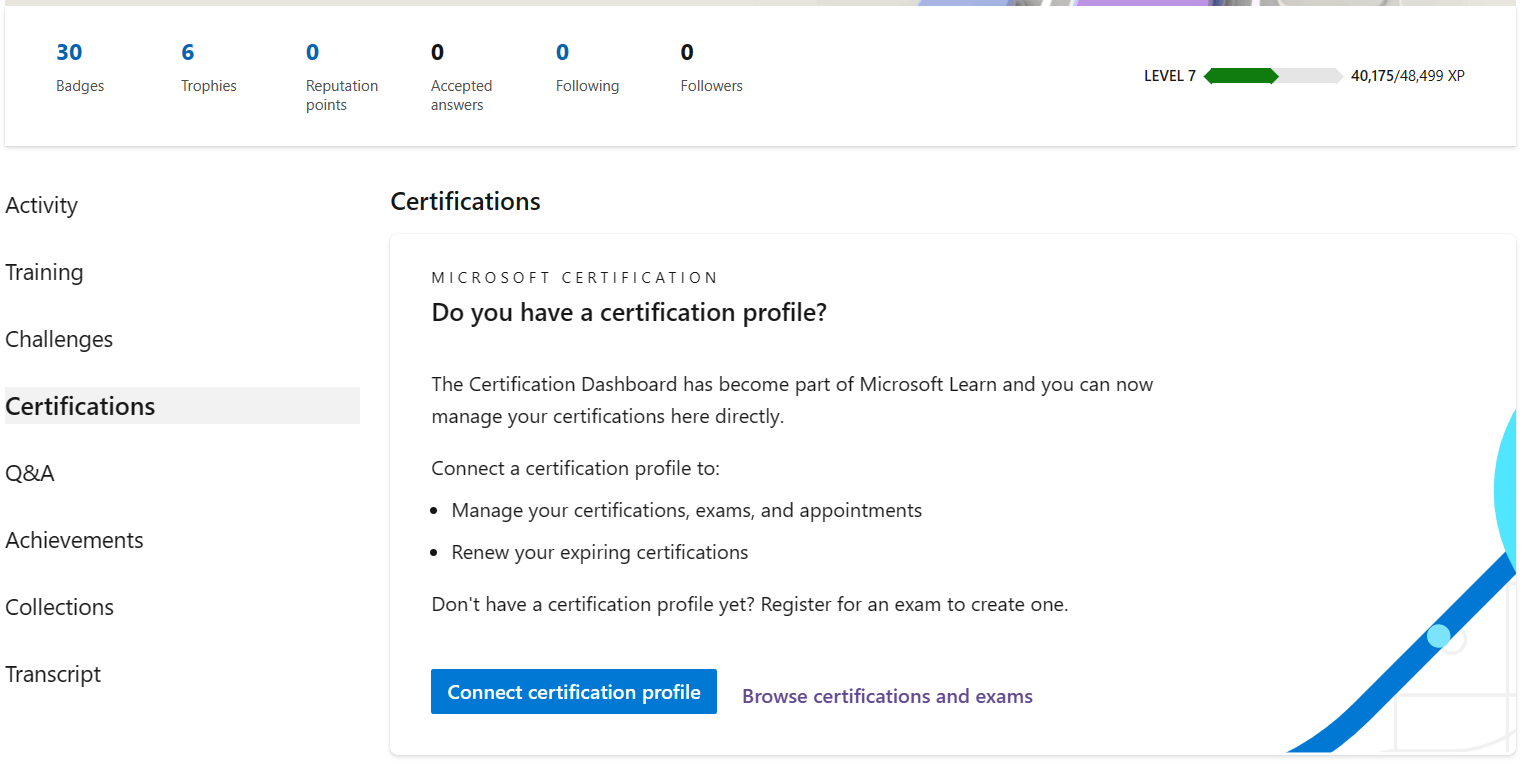View the Achievements section

pos(74,540)
